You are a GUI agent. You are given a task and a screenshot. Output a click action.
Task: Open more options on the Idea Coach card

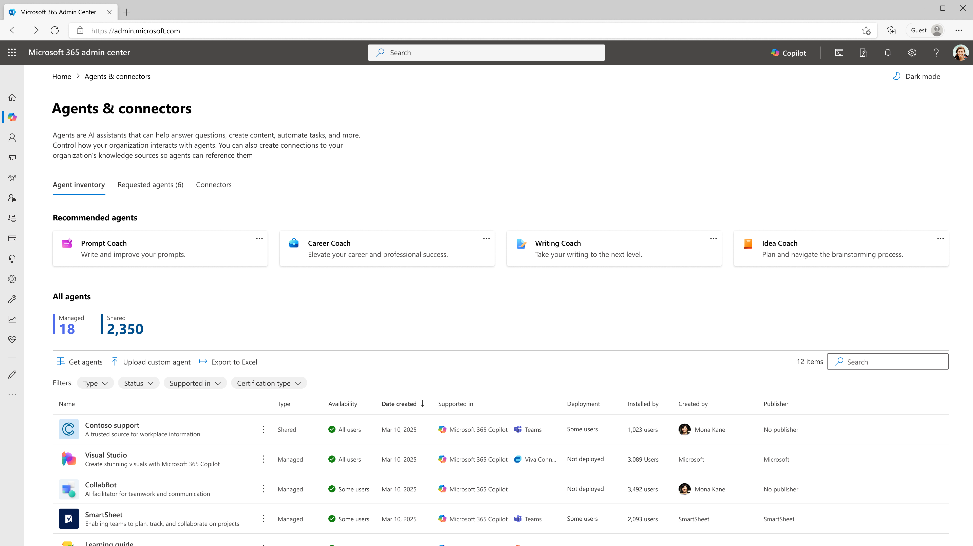941,238
